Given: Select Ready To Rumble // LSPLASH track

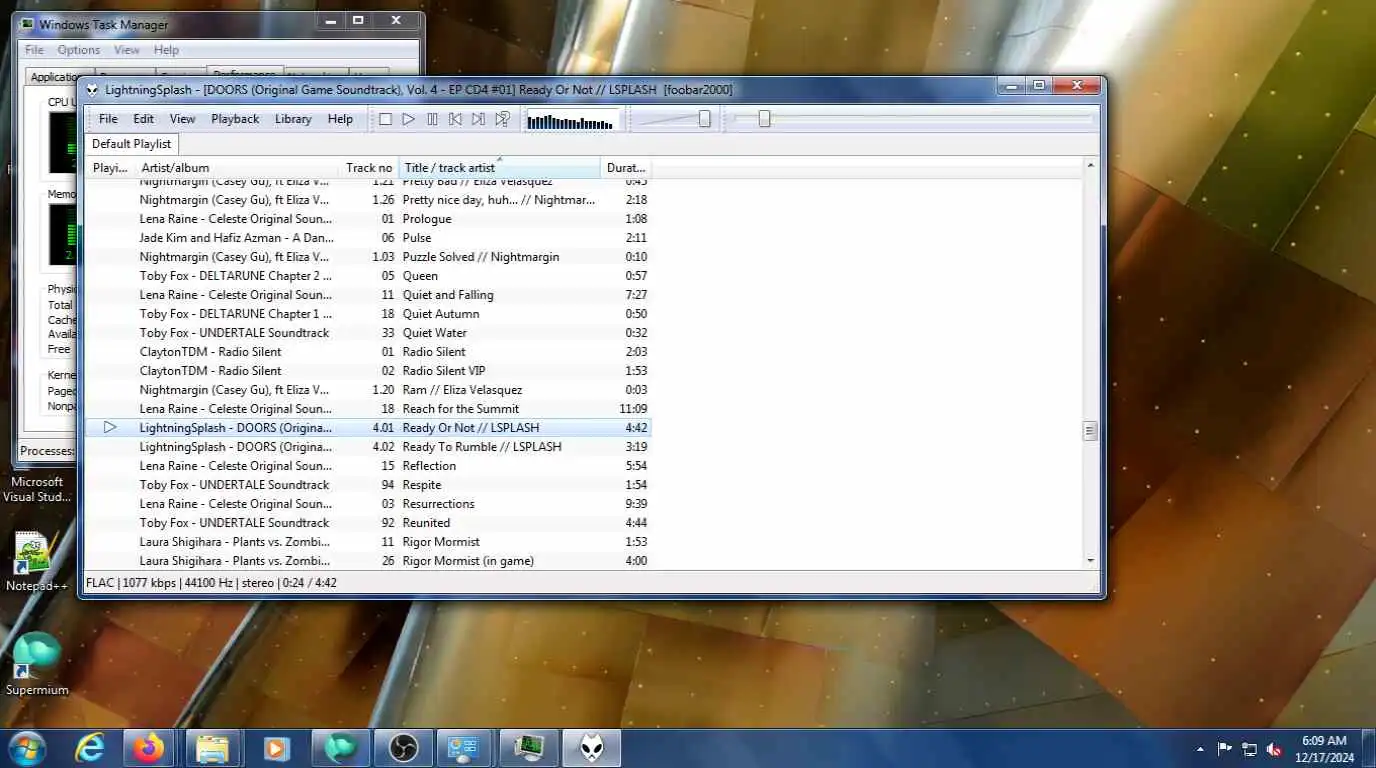Looking at the screenshot, I should point(368,447).
